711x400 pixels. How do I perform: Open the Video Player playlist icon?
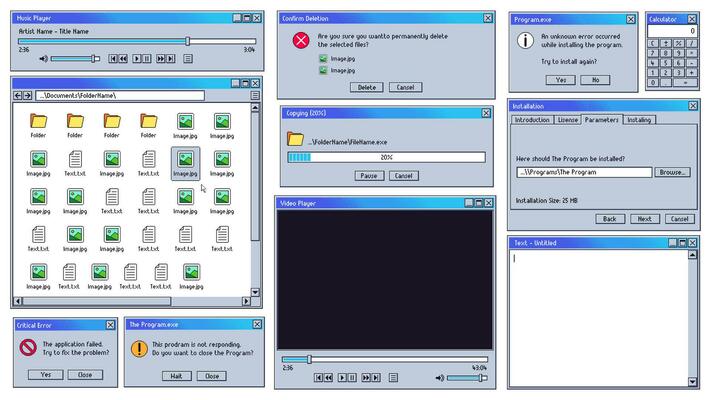[x=393, y=377]
